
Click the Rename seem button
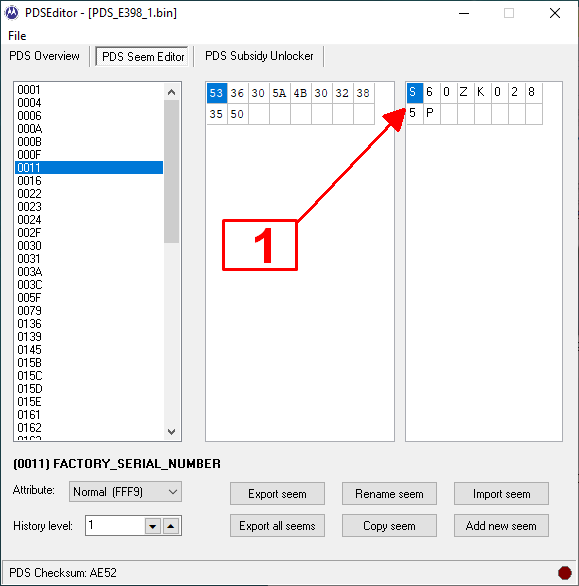coord(389,494)
